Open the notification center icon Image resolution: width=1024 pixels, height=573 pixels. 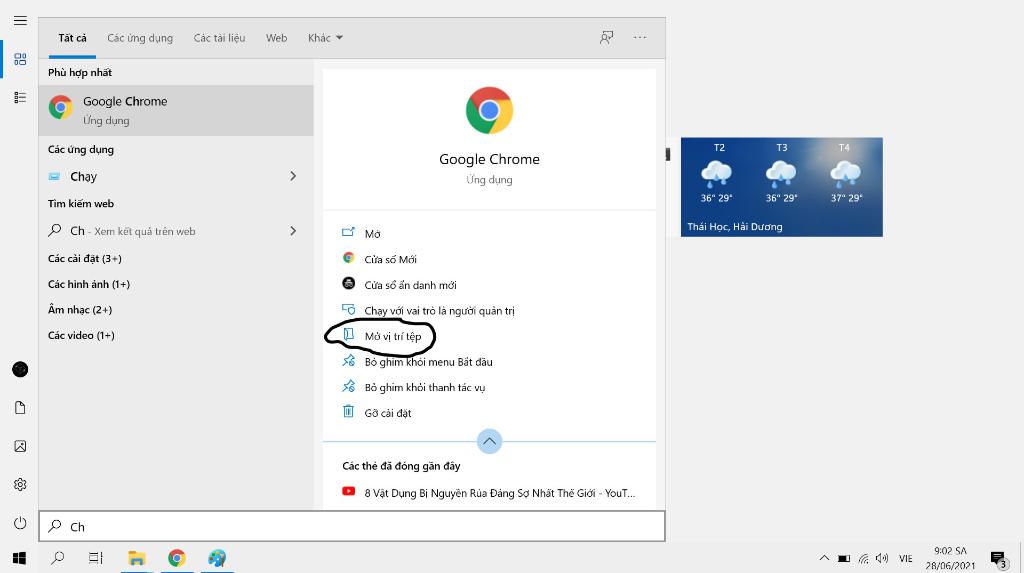(999, 559)
